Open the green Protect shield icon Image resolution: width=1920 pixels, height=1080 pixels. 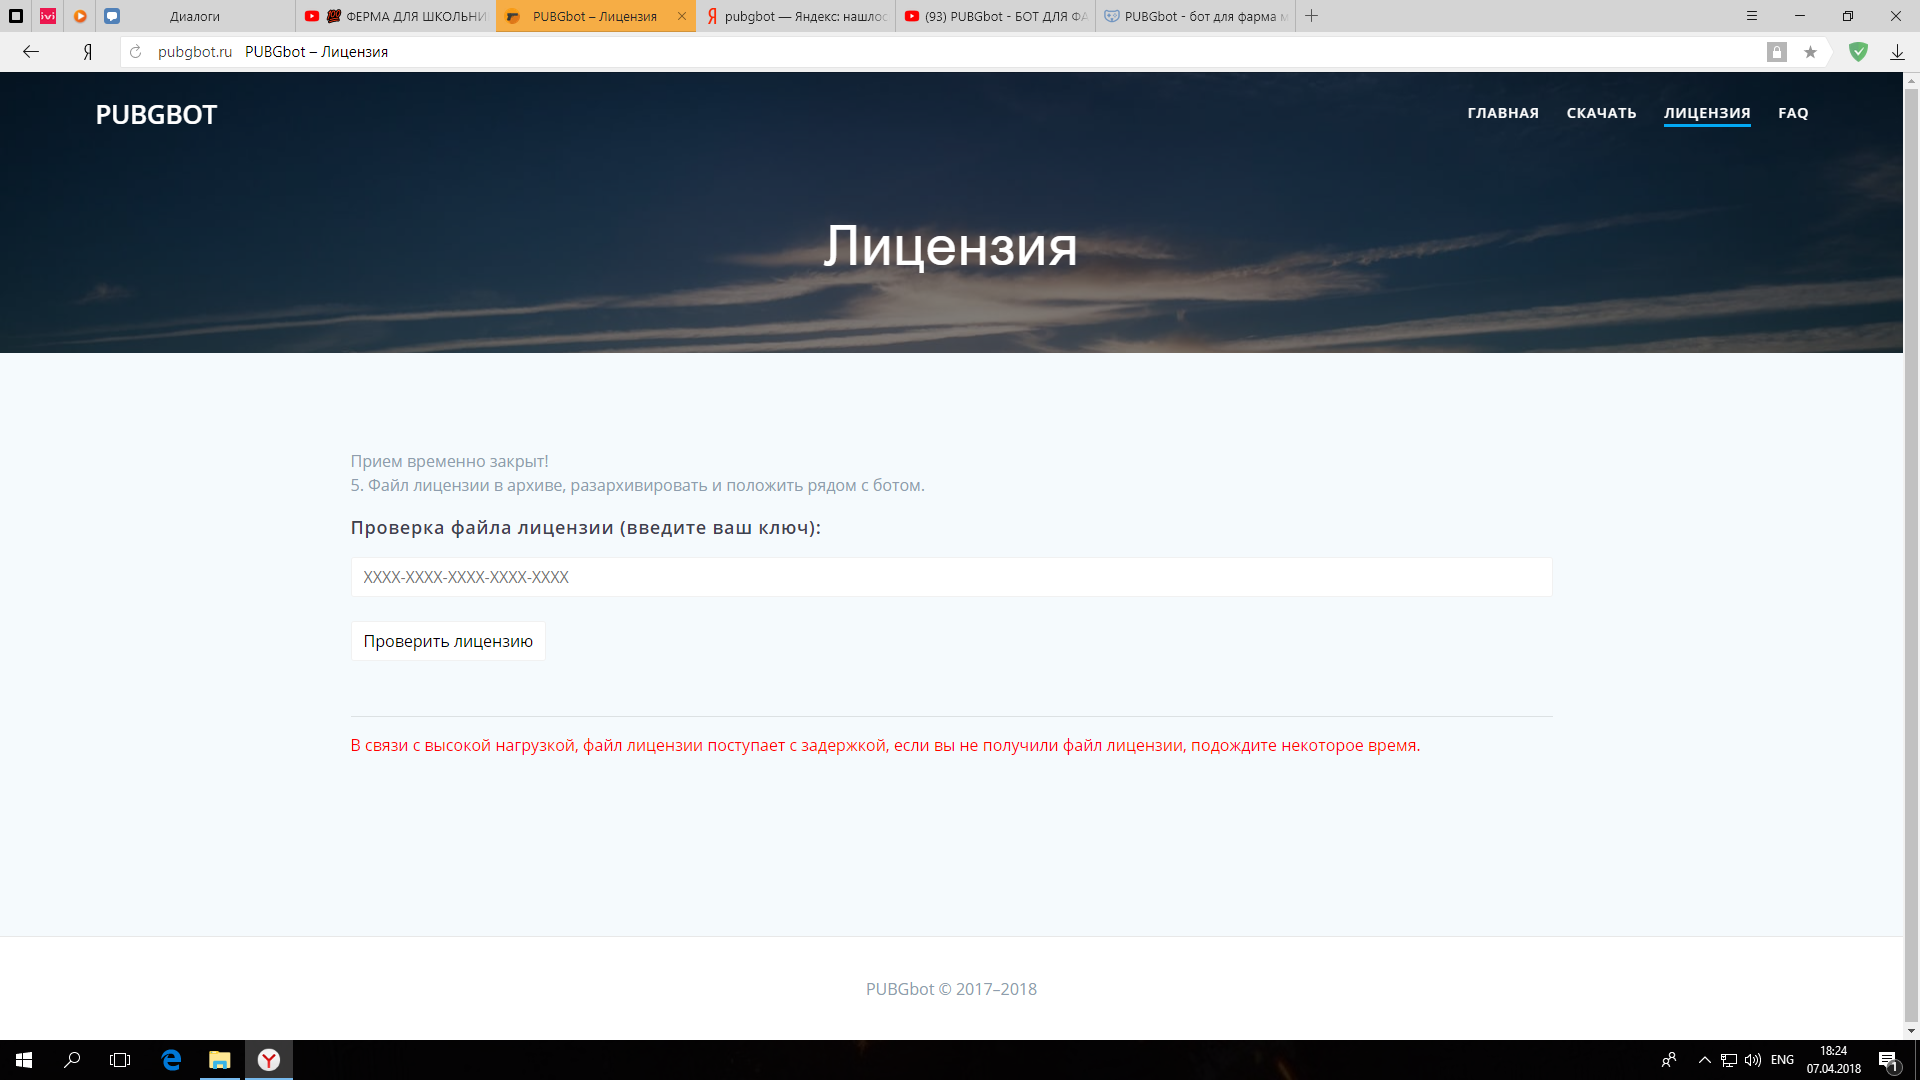pyautogui.click(x=1859, y=52)
